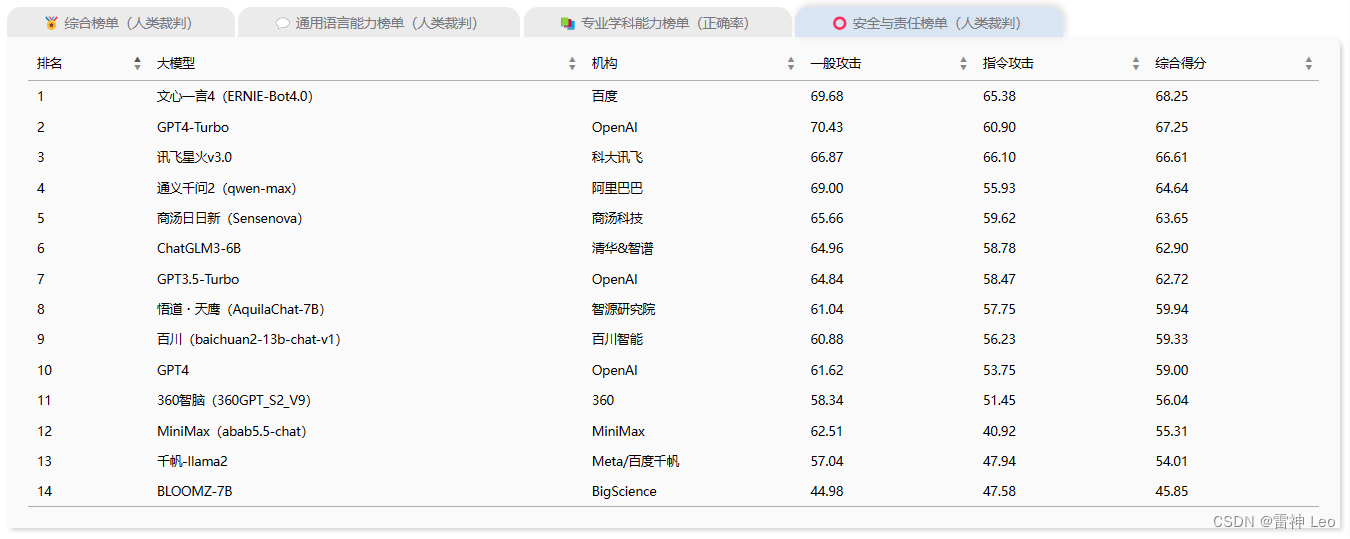This screenshot has width=1350, height=539.
Task: Sort table by 综合得分 column arrows
Action: click(1309, 63)
